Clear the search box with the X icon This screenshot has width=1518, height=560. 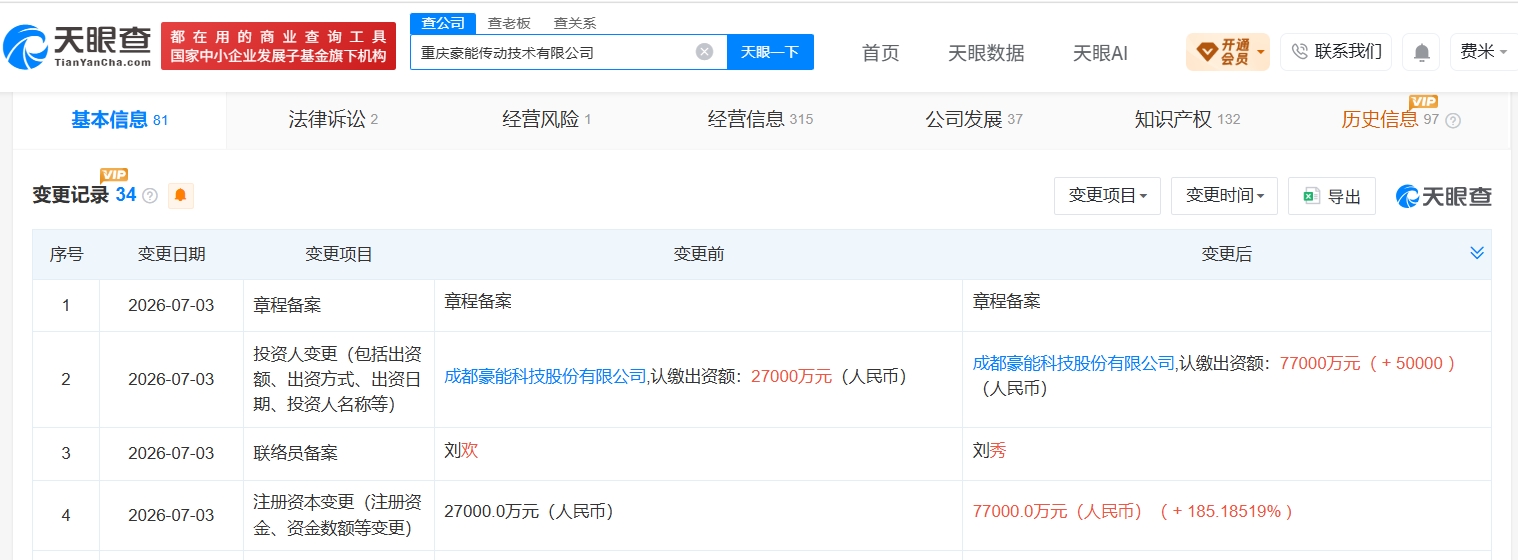click(704, 52)
